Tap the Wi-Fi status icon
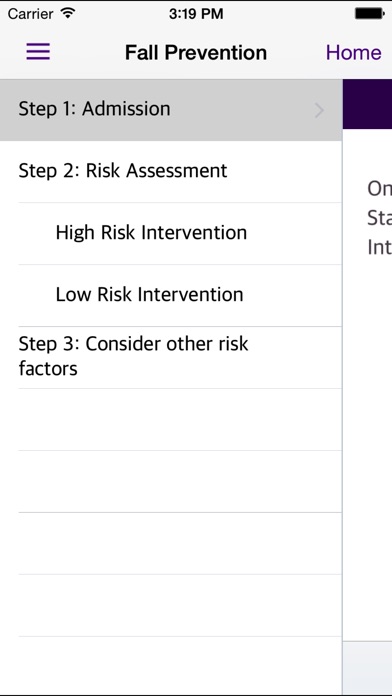392x696 pixels. click(x=68, y=13)
